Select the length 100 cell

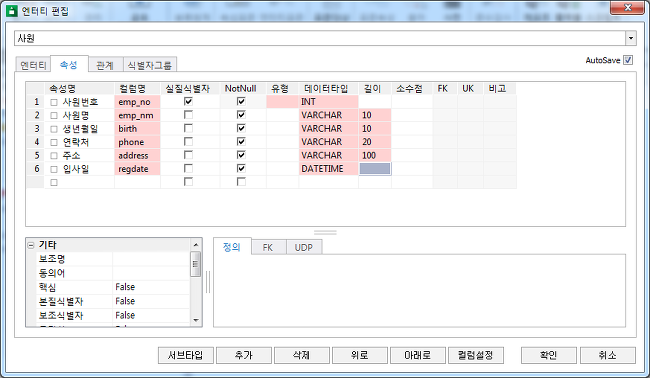pyautogui.click(x=375, y=155)
